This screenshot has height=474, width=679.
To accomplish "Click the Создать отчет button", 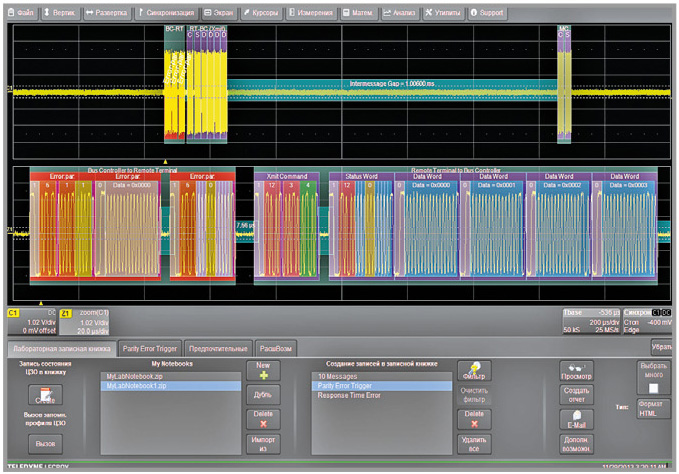I will 574,395.
